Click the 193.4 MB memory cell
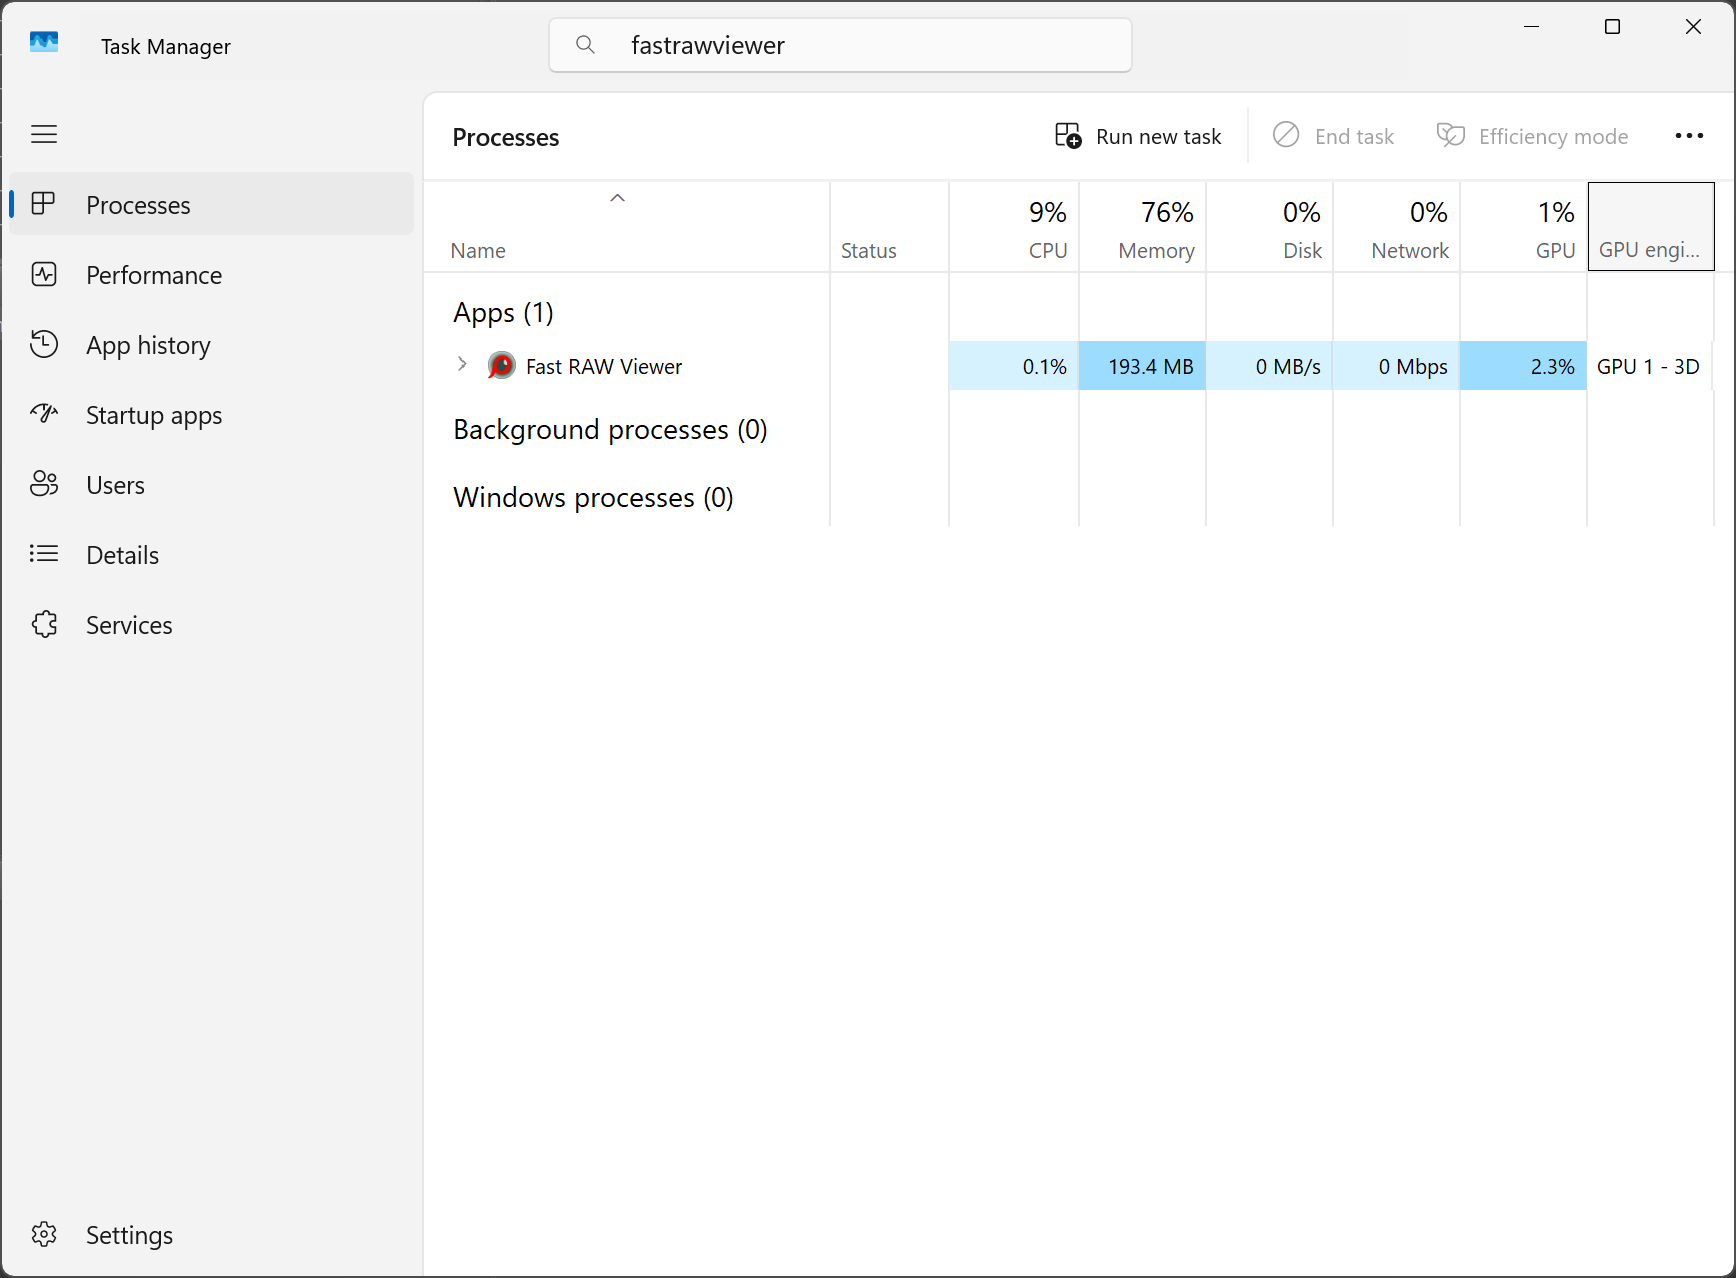The width and height of the screenshot is (1736, 1278). click(1142, 366)
